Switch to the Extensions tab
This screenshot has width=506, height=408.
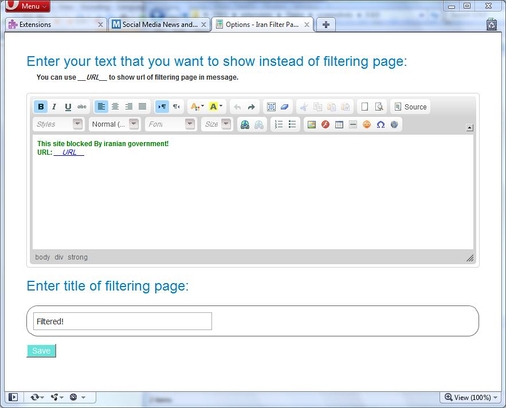point(55,24)
